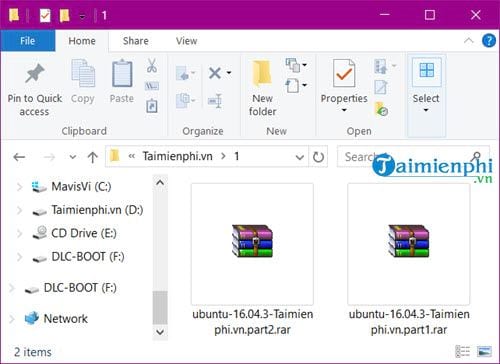This screenshot has width=500, height=364.
Task: Click the Paste clipboard icon
Action: (122, 74)
